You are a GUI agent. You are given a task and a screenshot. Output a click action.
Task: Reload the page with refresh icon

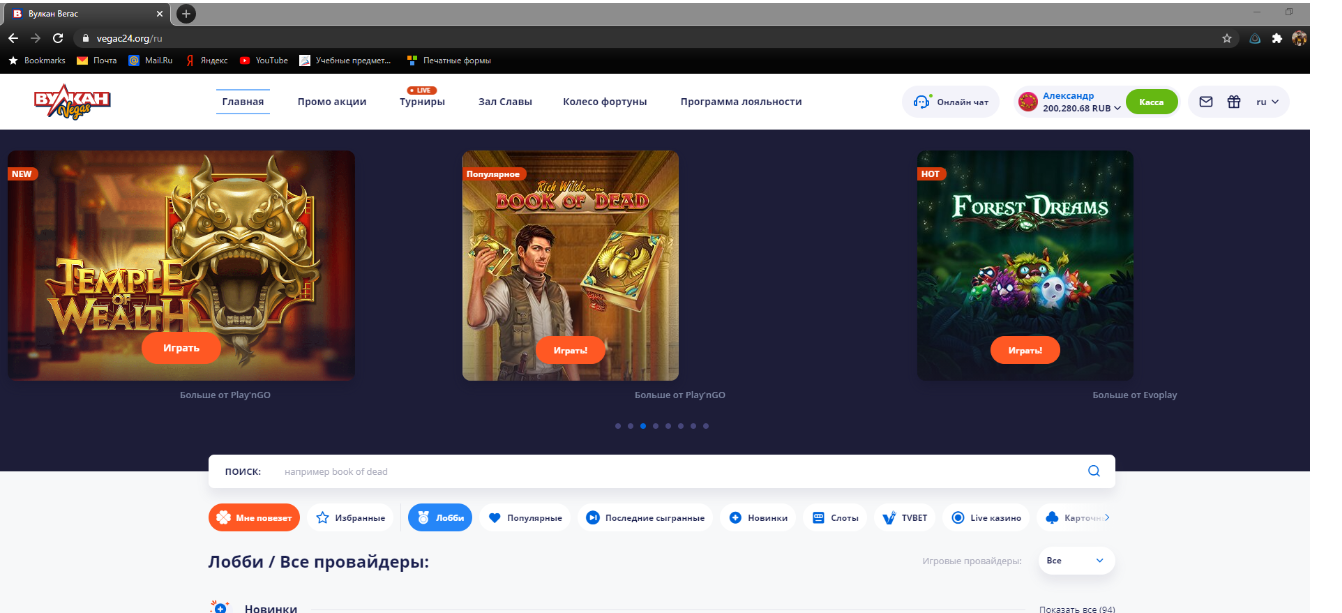[58, 38]
